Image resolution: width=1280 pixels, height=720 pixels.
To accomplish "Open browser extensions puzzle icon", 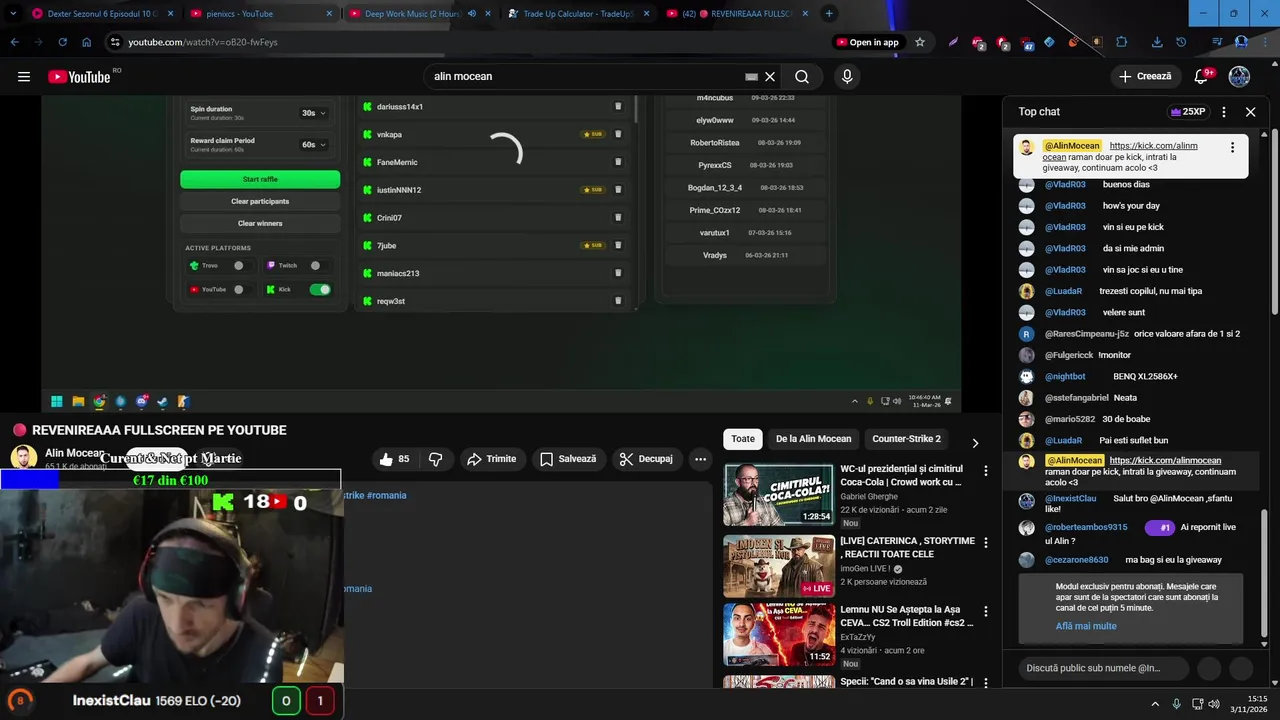I will [x=1121, y=42].
